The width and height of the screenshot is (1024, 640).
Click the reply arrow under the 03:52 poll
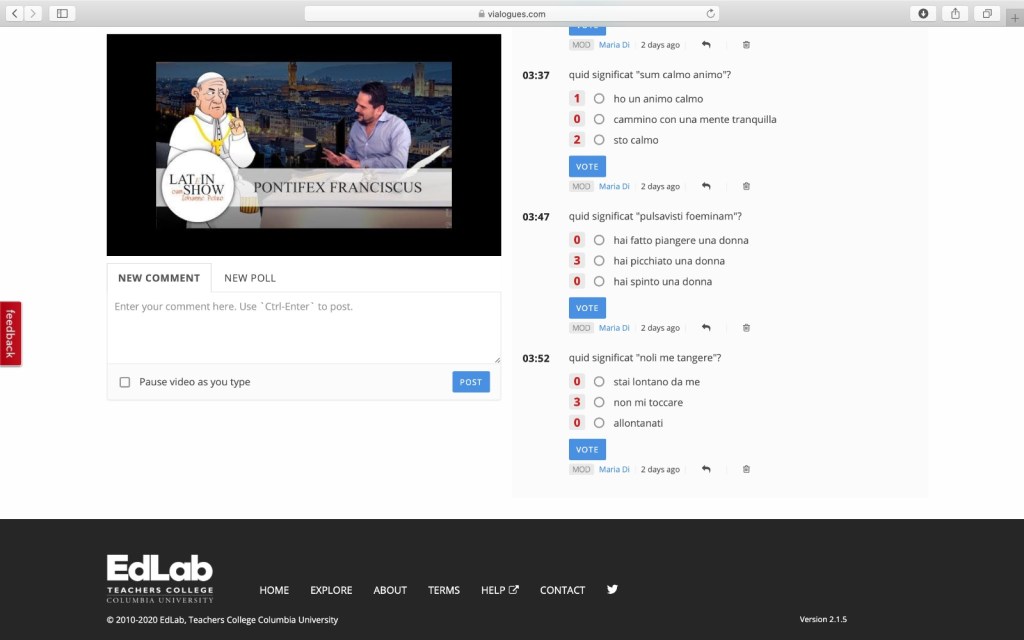706,469
